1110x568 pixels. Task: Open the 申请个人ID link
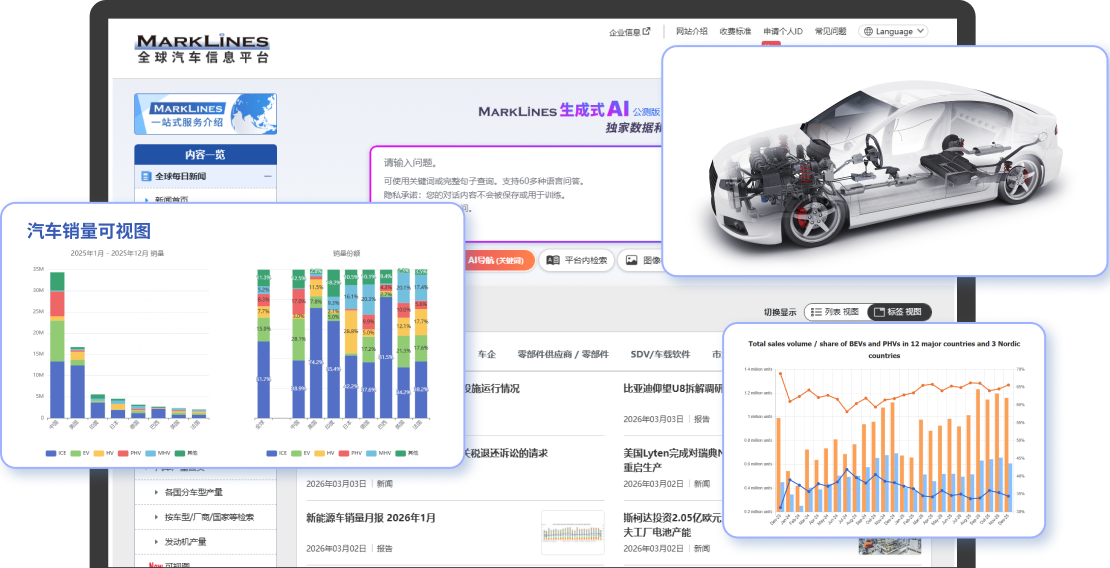click(782, 31)
